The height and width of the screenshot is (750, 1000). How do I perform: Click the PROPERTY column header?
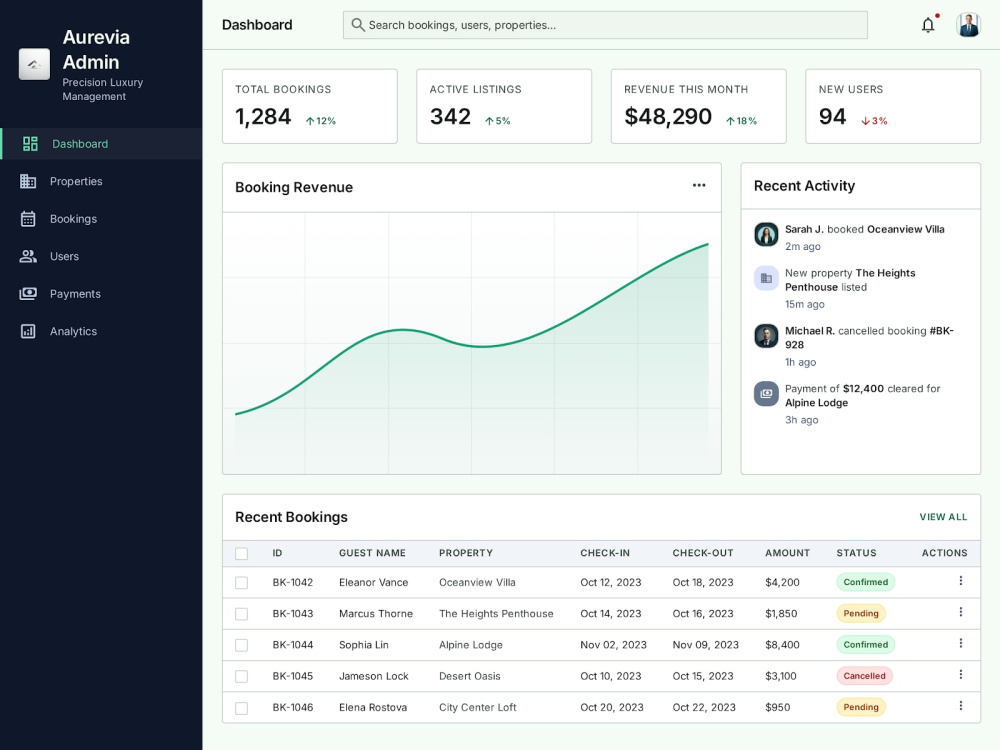[466, 553]
